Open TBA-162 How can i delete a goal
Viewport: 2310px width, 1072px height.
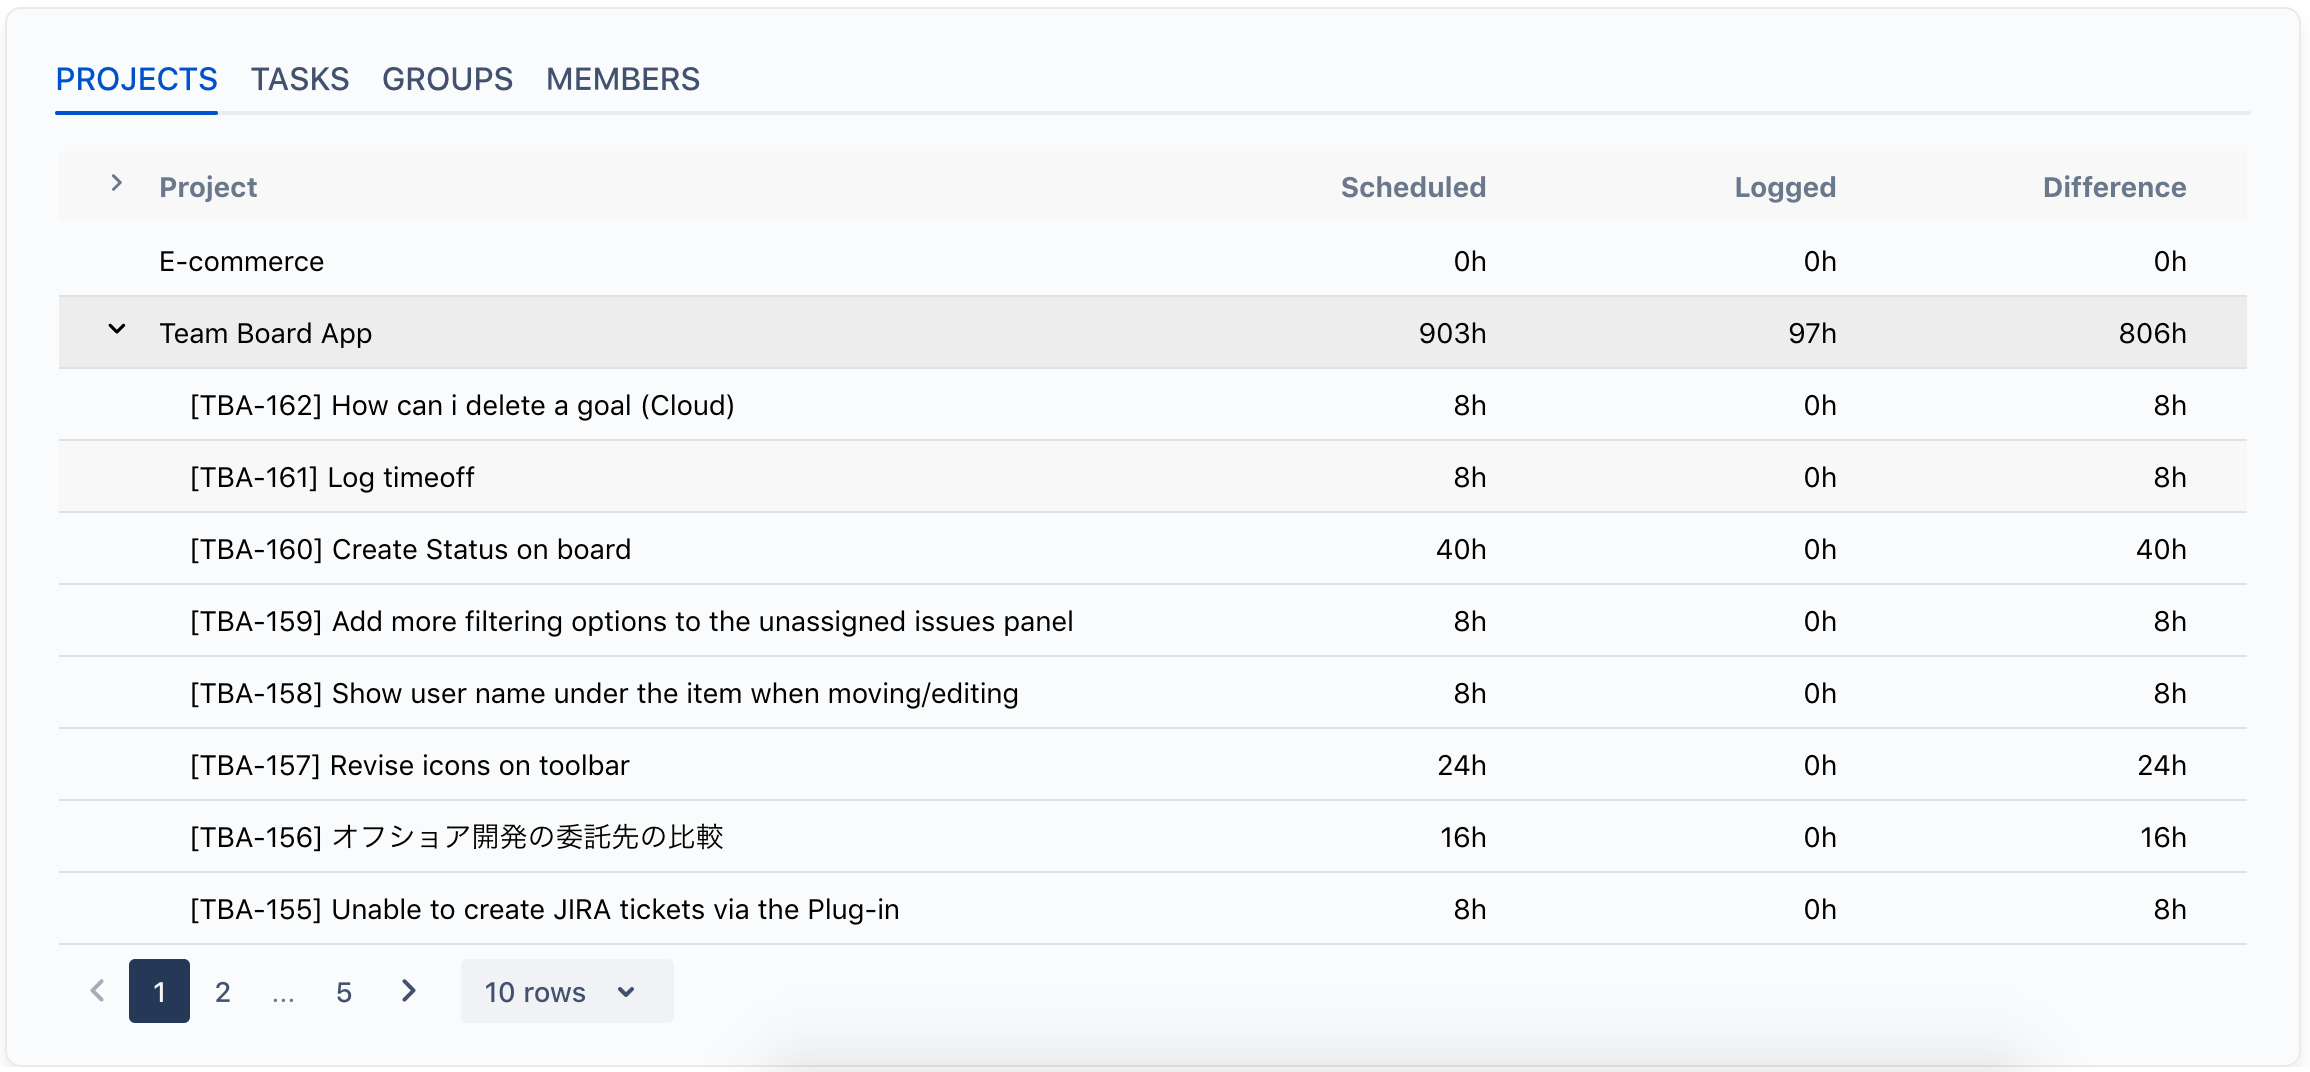462,405
